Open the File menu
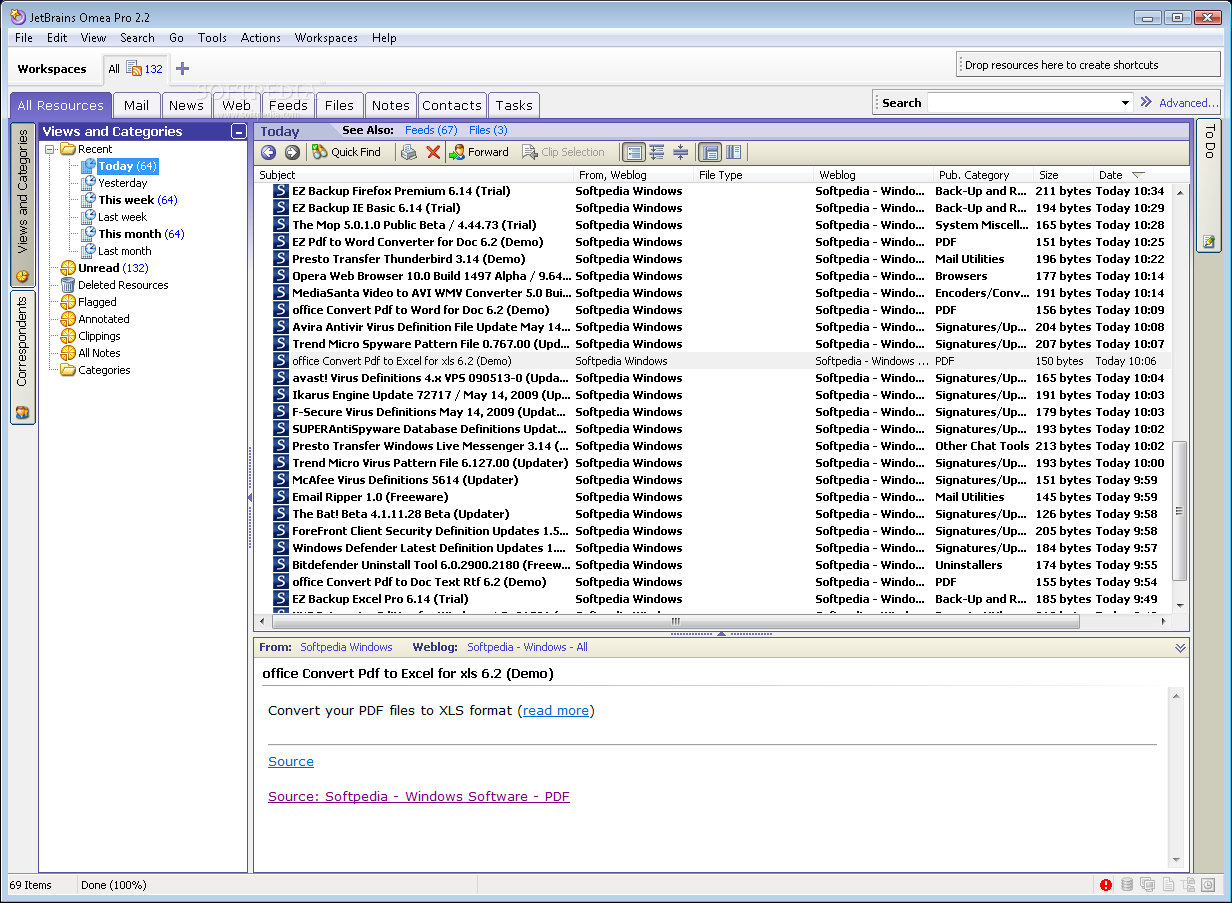The width and height of the screenshot is (1232, 903). [x=24, y=38]
